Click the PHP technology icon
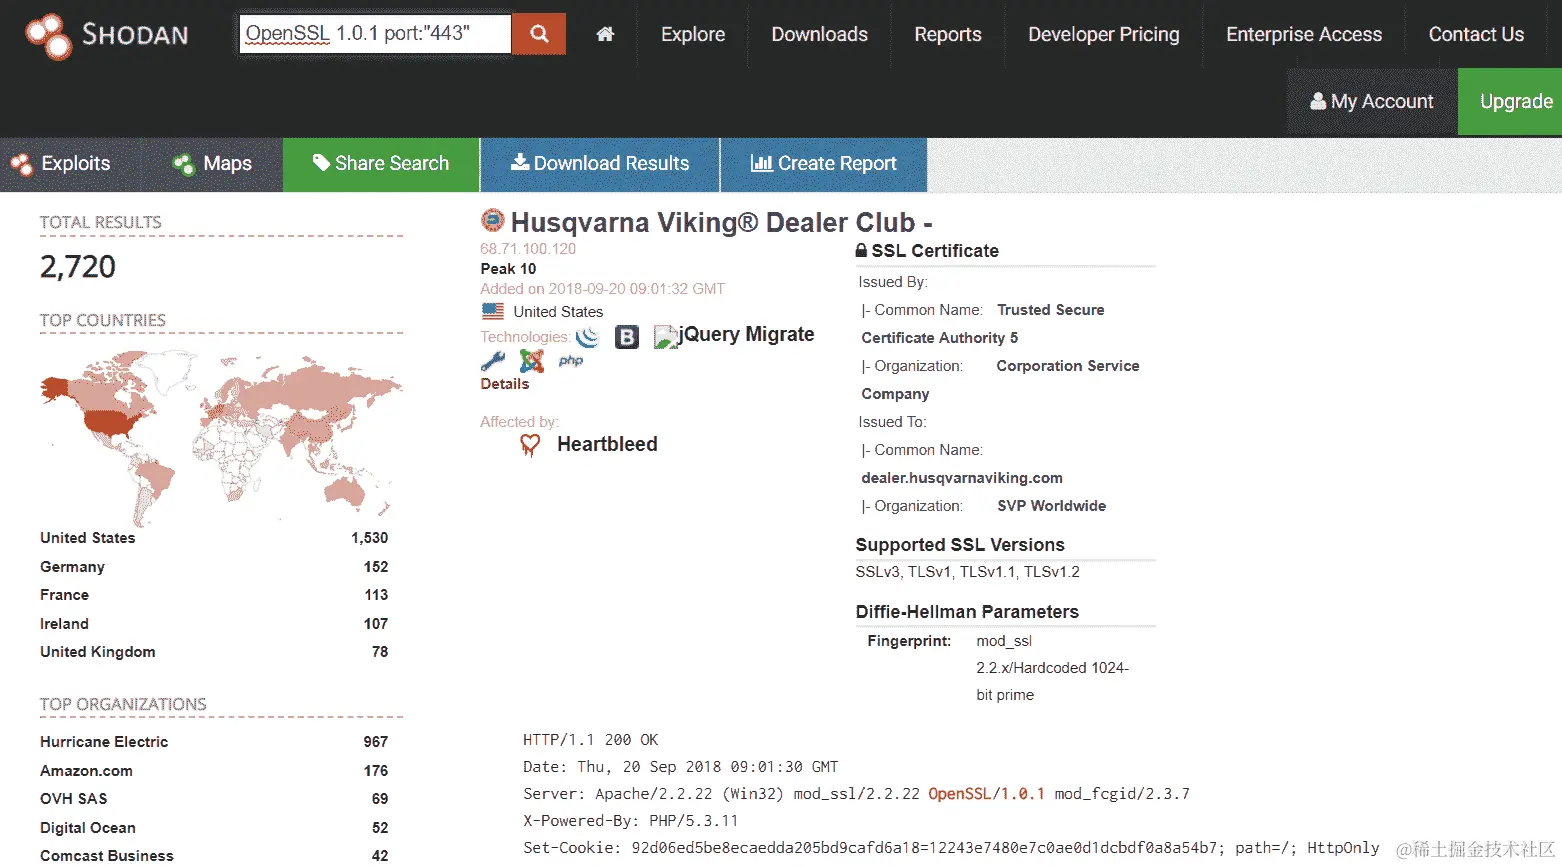Screen dimensions: 1562x866 pos(571,361)
